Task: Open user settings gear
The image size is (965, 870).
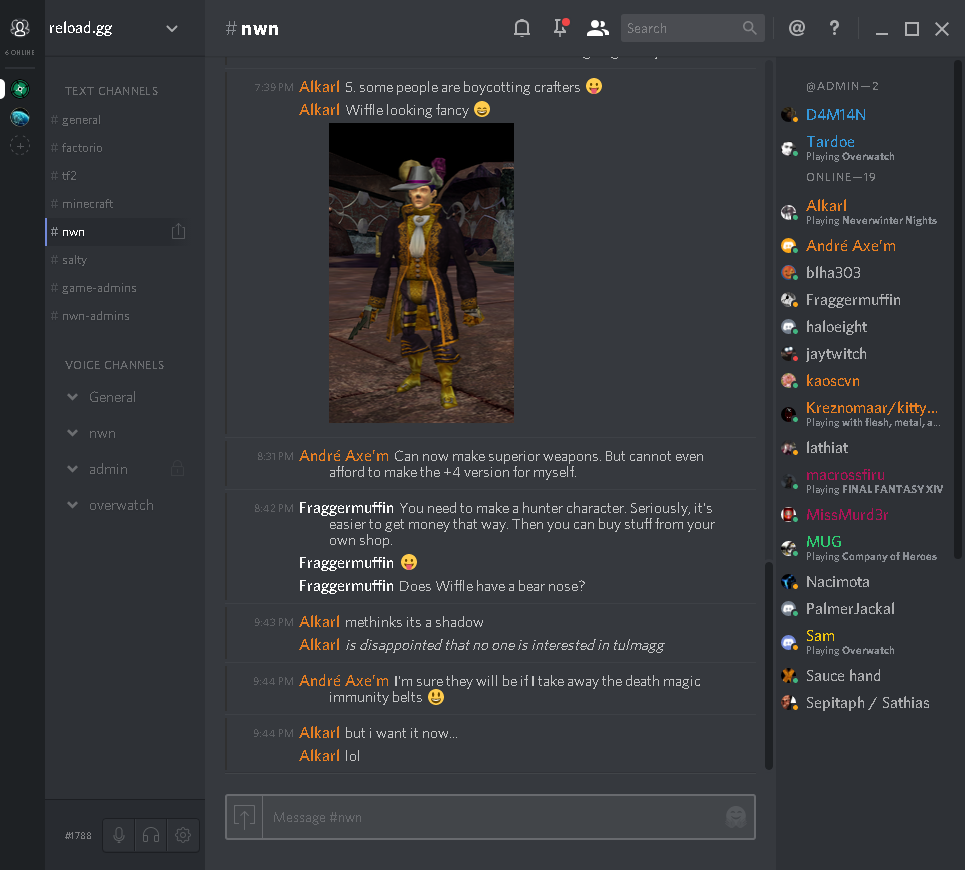Action: tap(183, 835)
